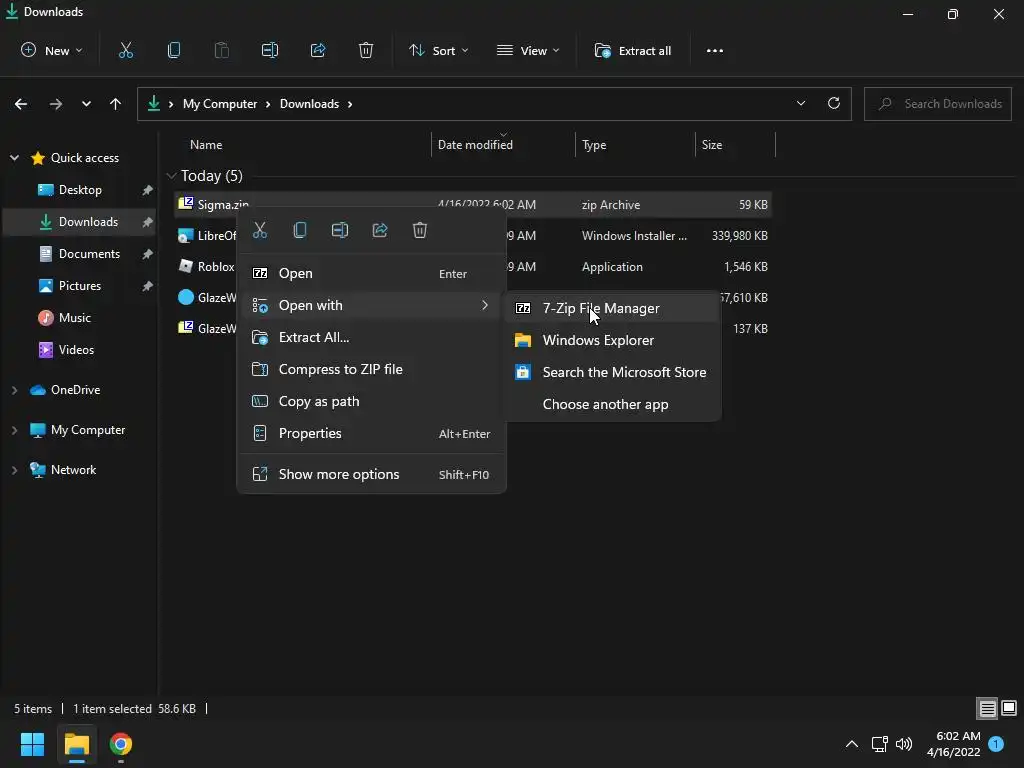Open Windows Start menu

(32, 744)
